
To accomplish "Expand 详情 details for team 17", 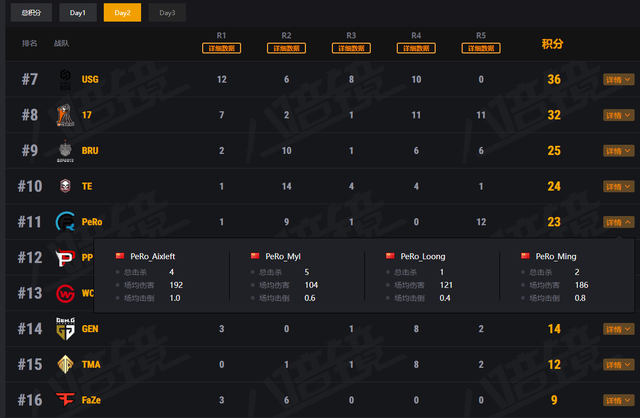I will [617, 115].
